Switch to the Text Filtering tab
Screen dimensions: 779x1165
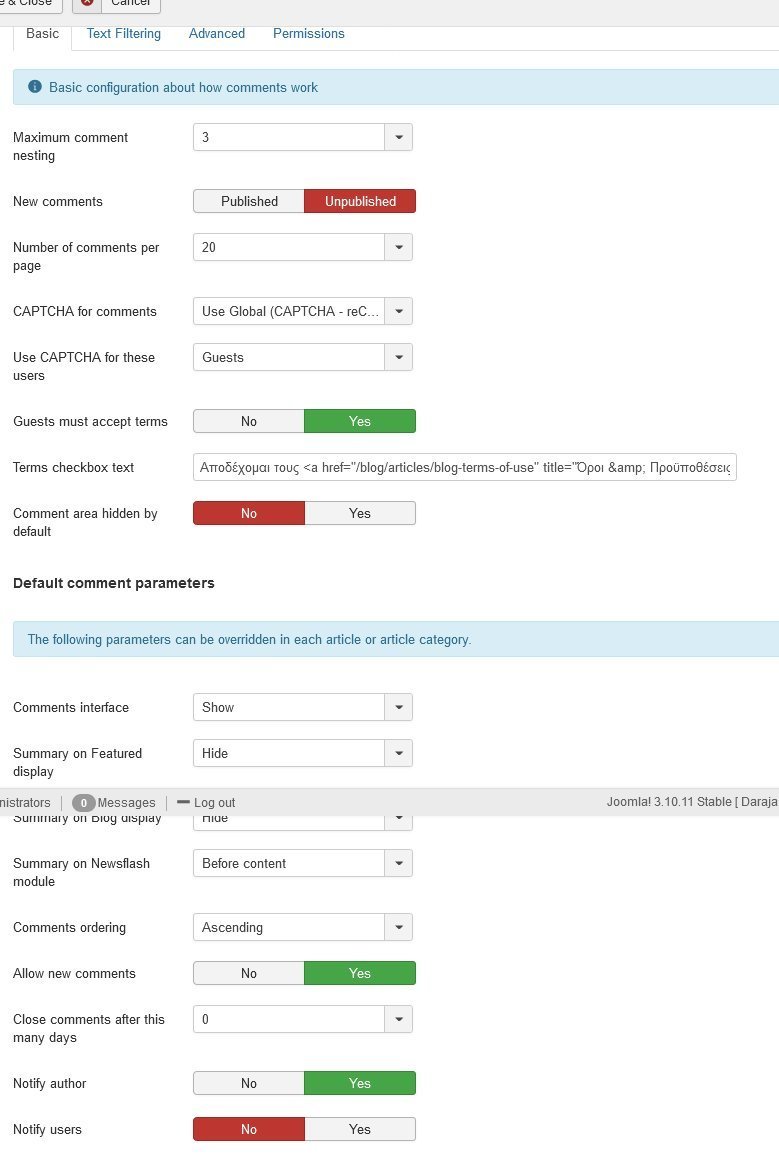(x=123, y=33)
